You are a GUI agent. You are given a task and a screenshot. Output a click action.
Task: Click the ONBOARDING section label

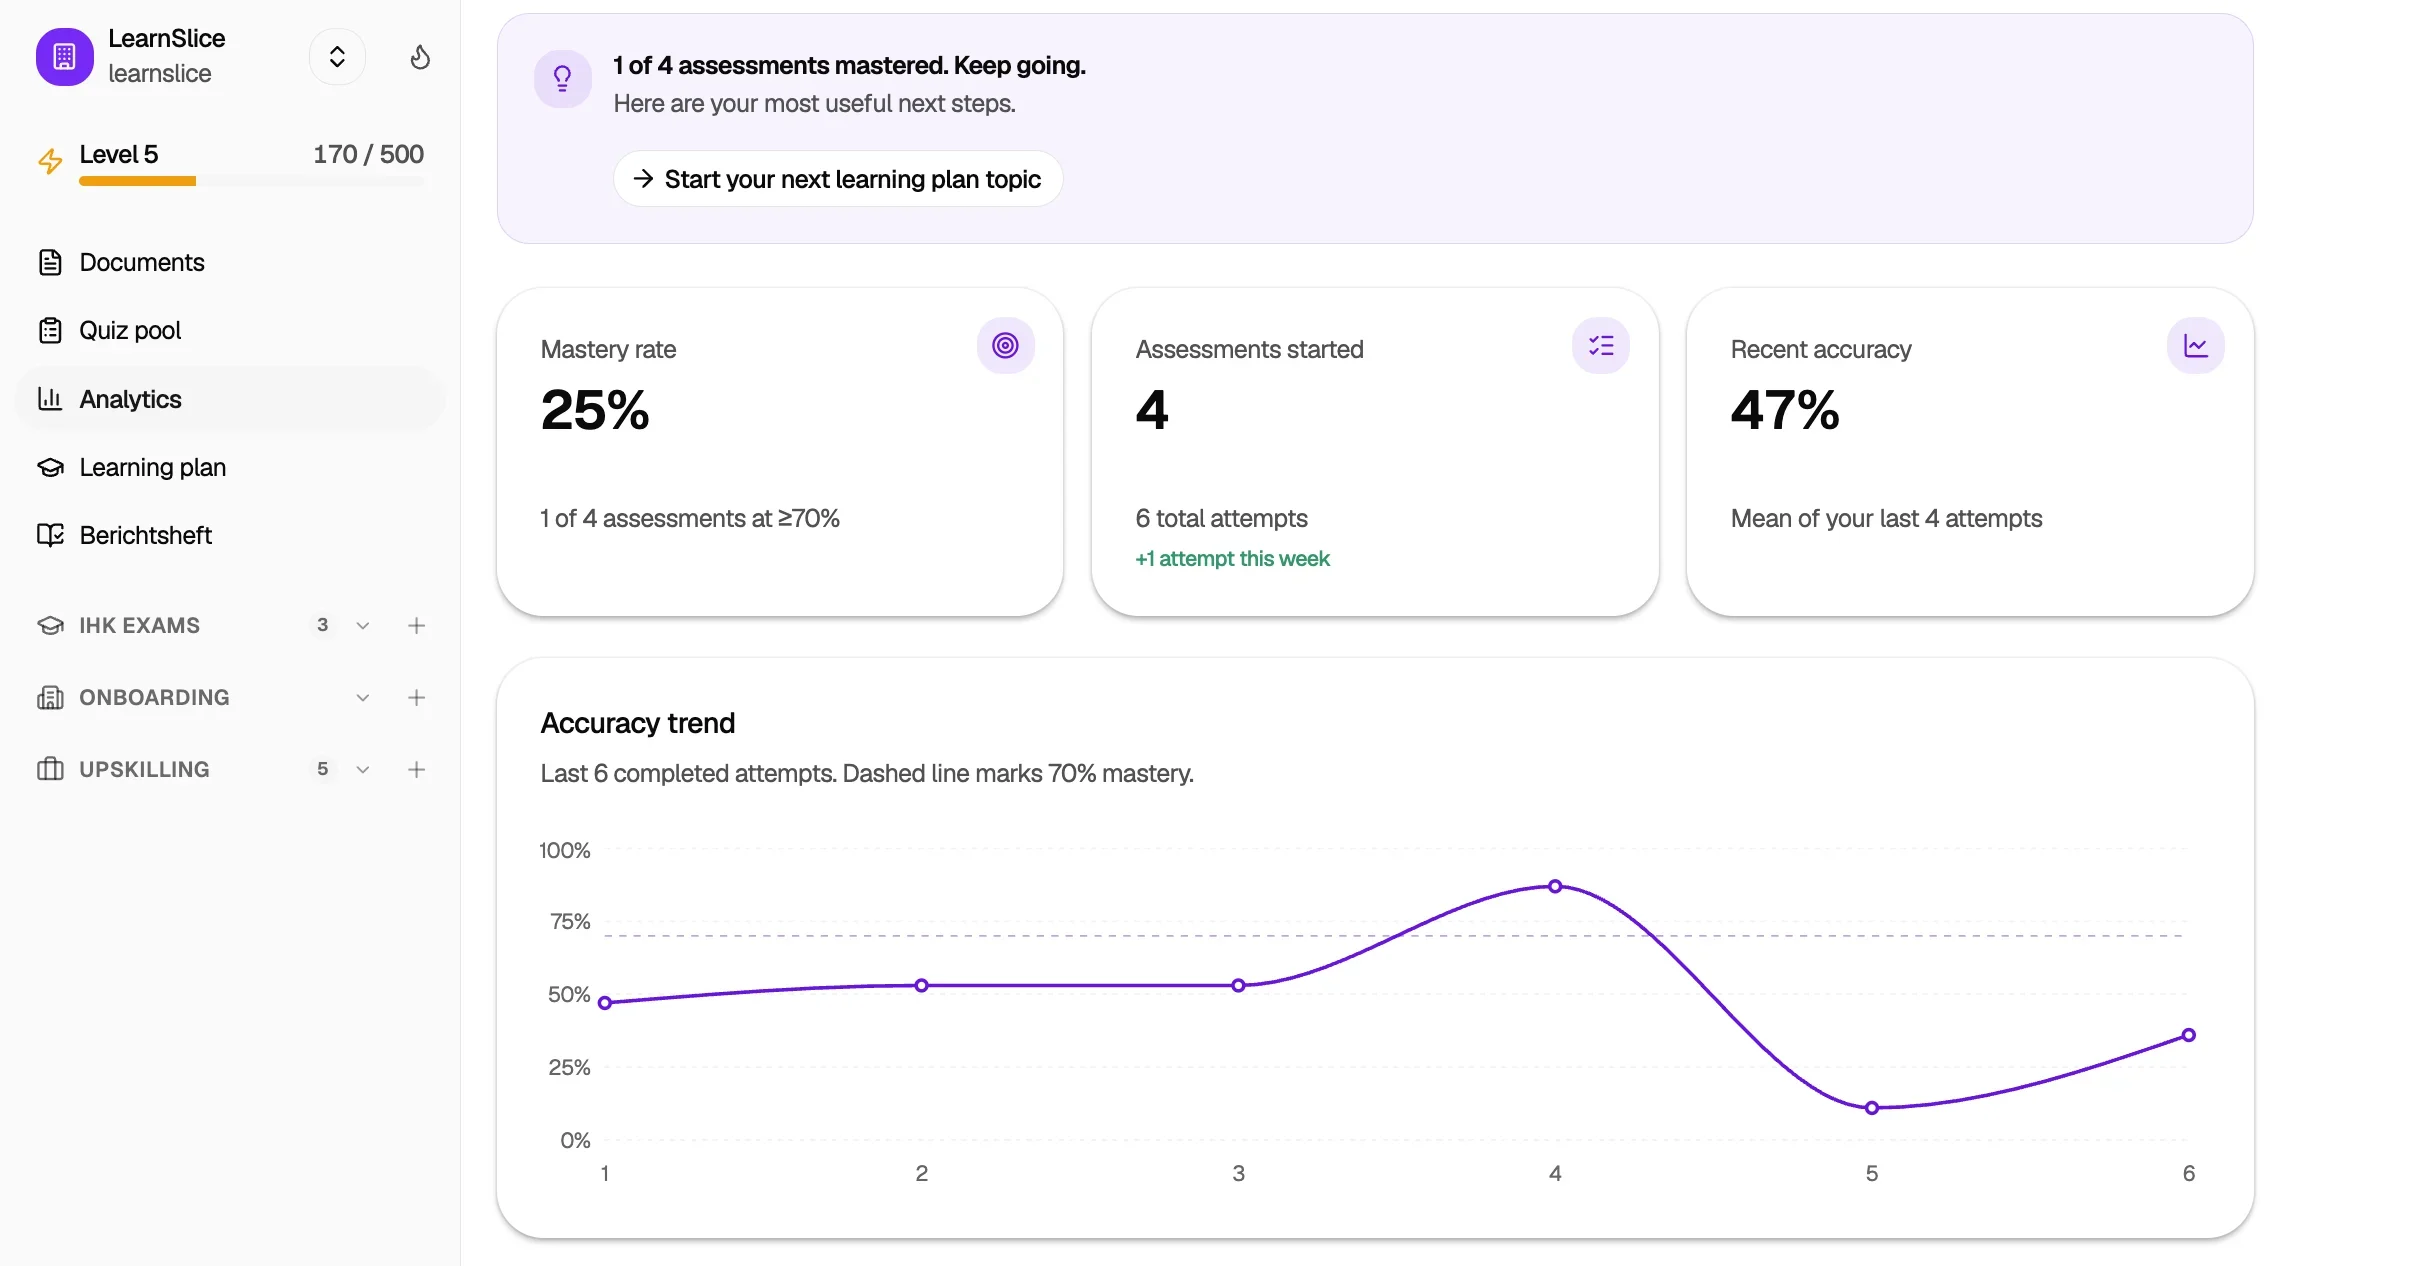click(x=155, y=697)
